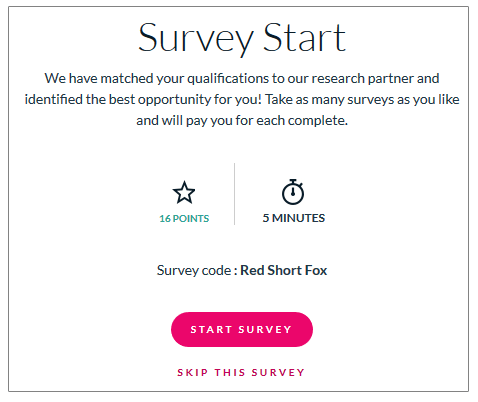Start the survey using the pink button
The height and width of the screenshot is (402, 478).
242,329
